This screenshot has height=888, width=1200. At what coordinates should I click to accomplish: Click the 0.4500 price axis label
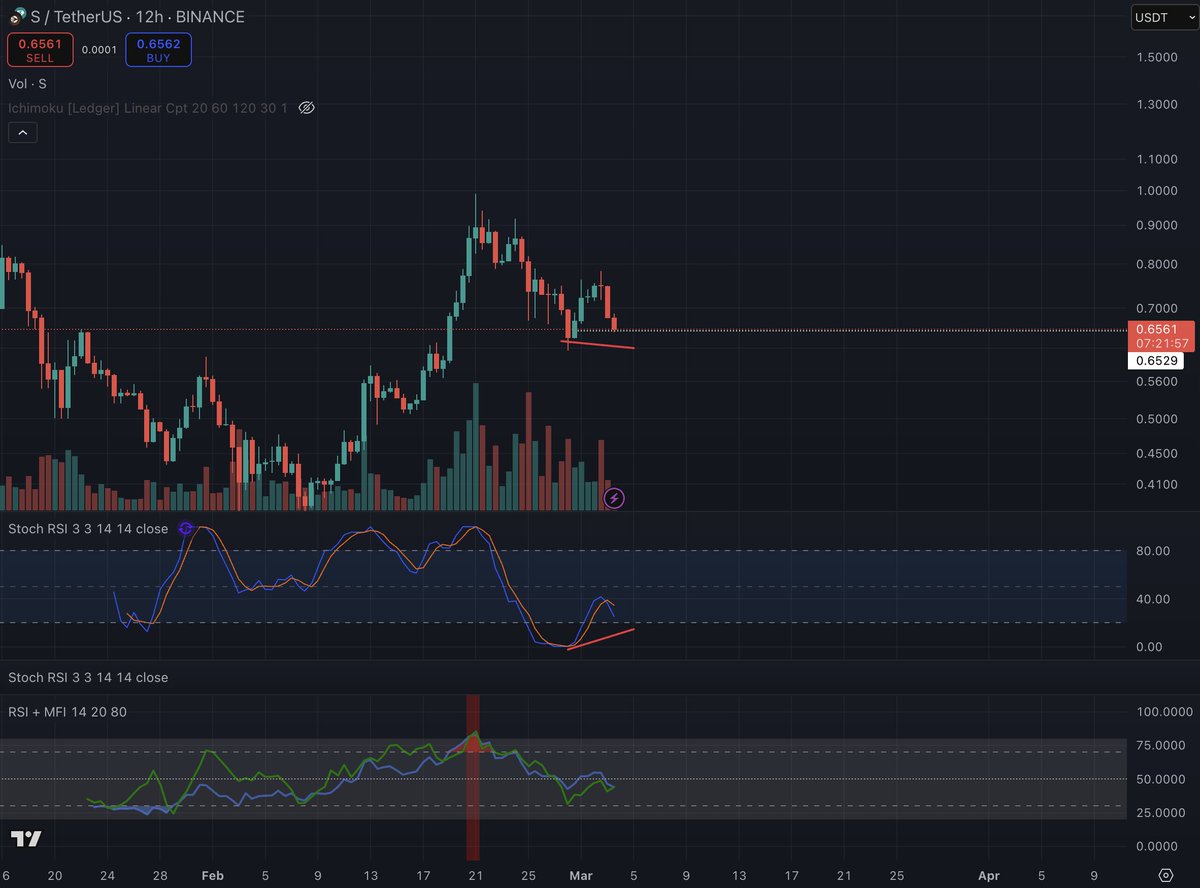1156,453
